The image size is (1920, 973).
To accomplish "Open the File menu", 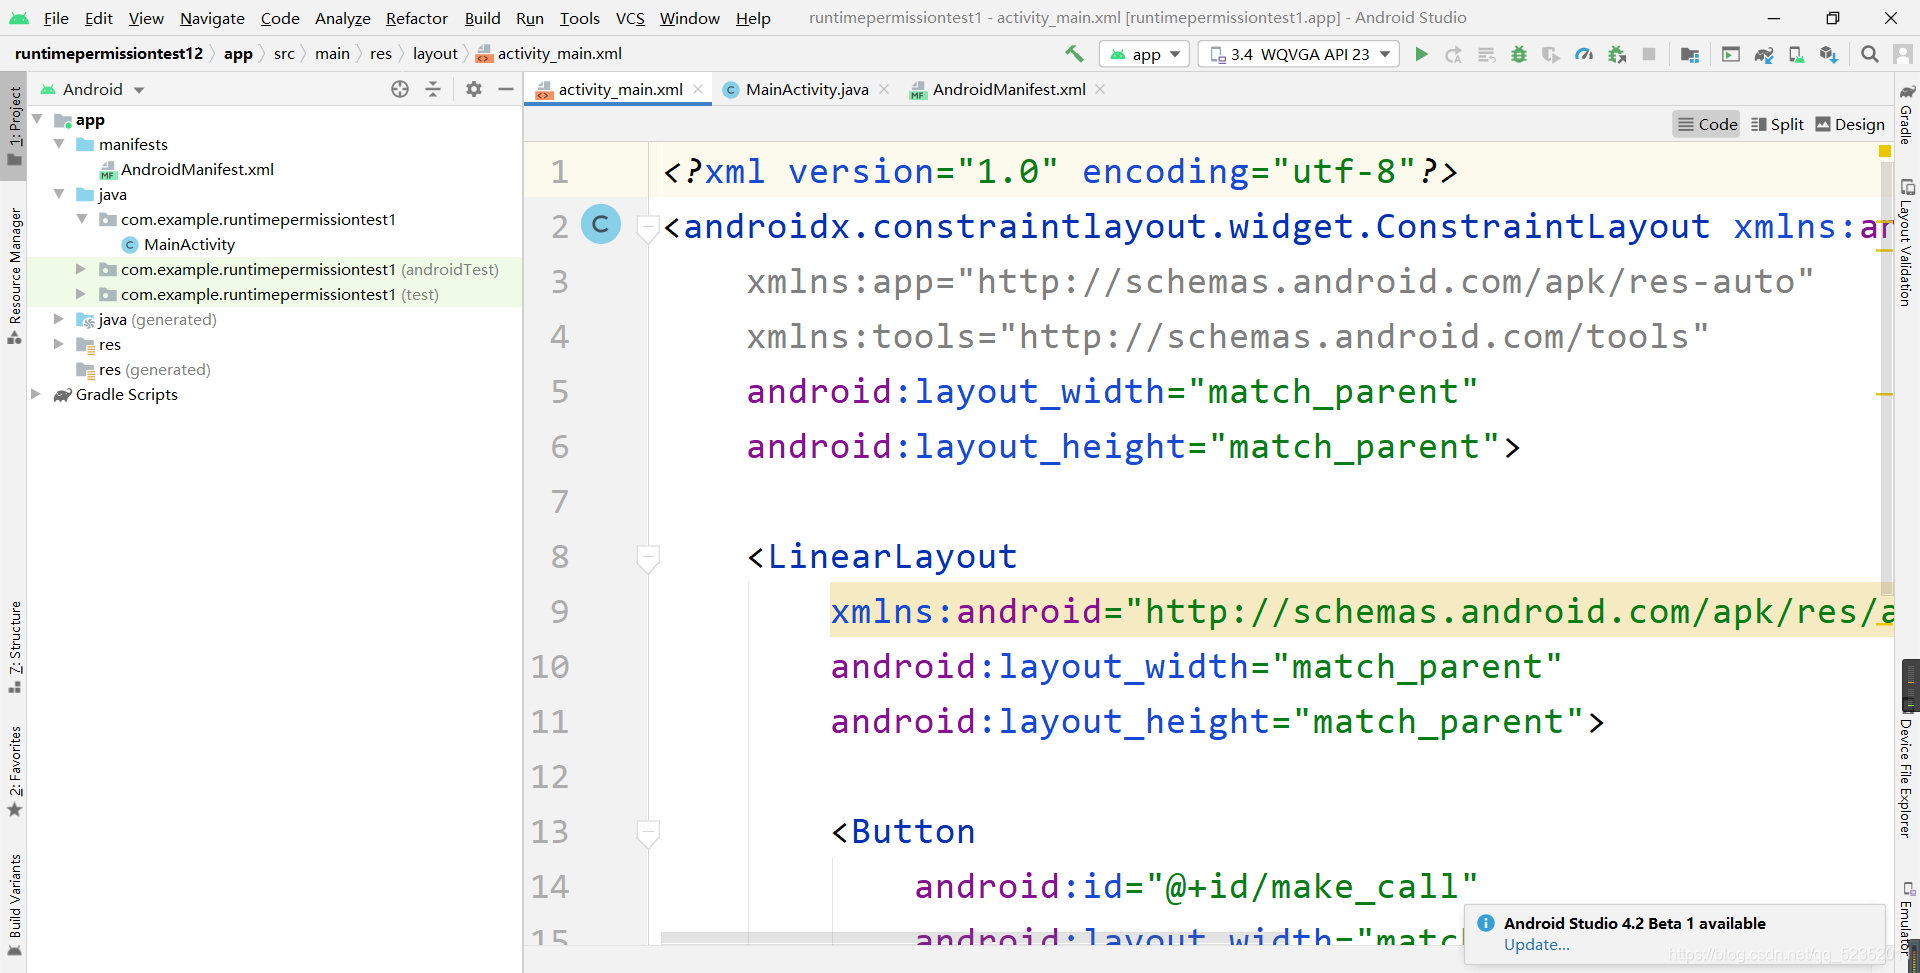I will (56, 18).
